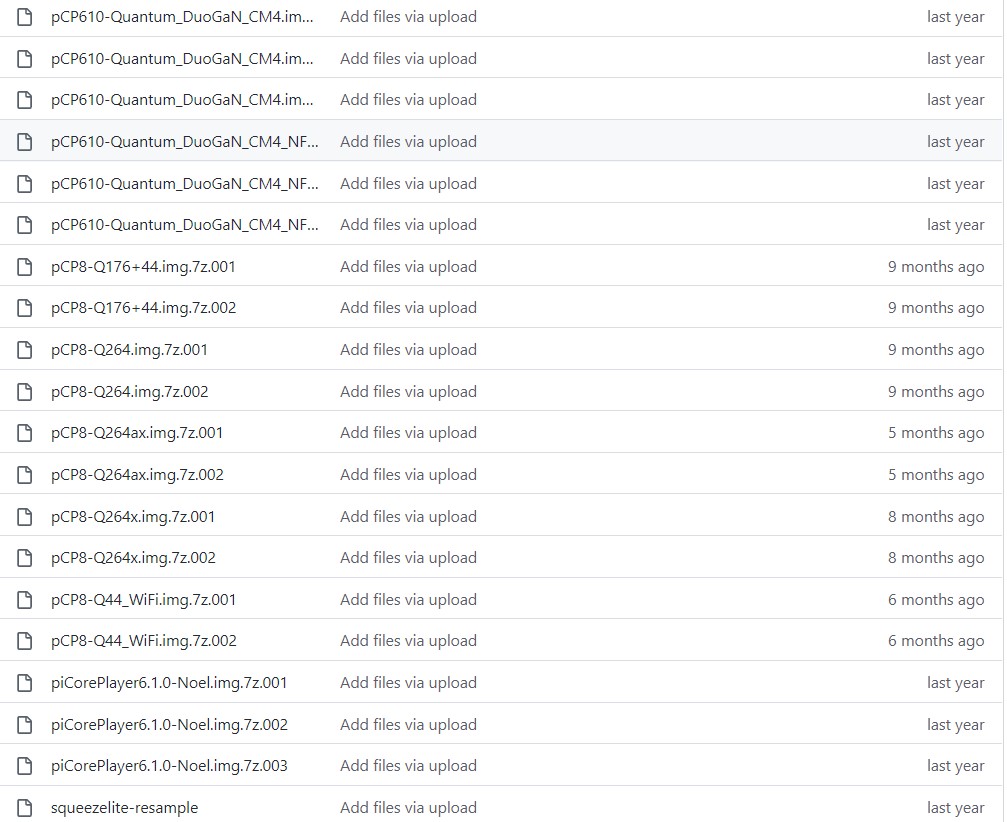View commit message on pCP8-Q264x.img.7z.002 row
This screenshot has height=822, width=1007.
408,558
